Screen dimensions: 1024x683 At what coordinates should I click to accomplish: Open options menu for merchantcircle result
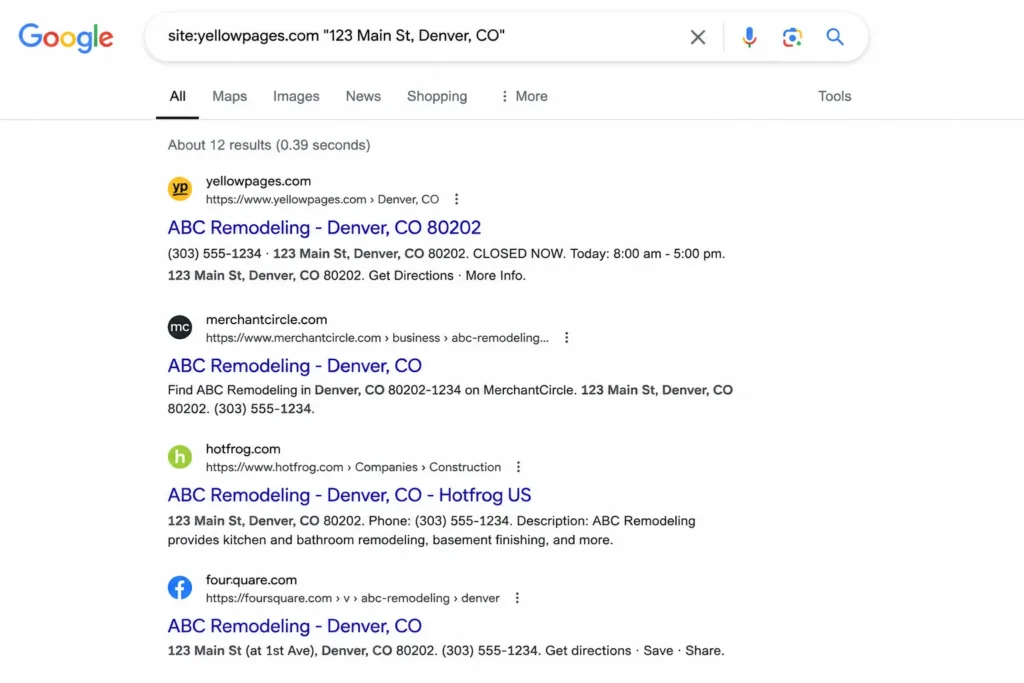click(x=566, y=338)
